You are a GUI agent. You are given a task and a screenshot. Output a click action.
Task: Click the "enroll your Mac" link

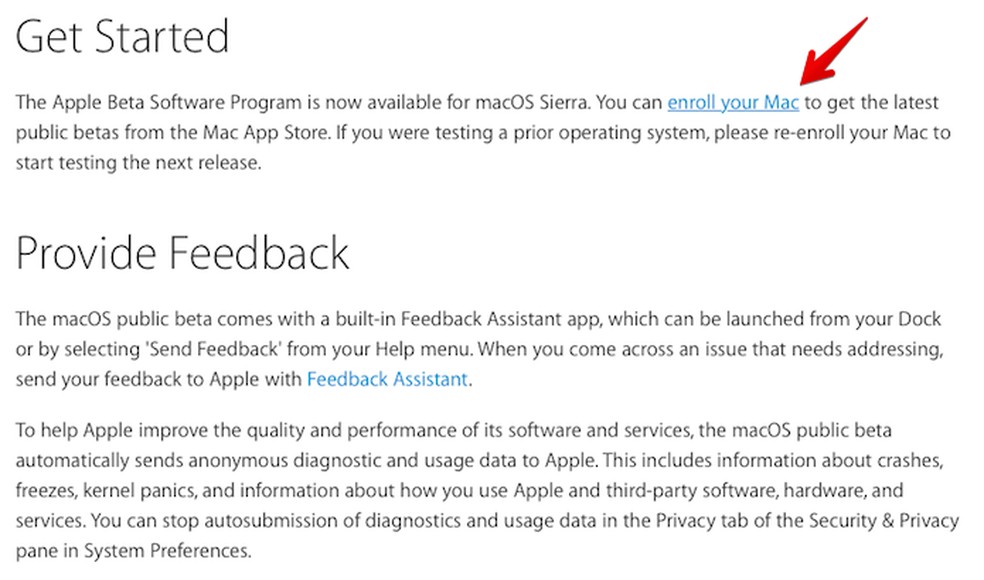pyautogui.click(x=732, y=103)
